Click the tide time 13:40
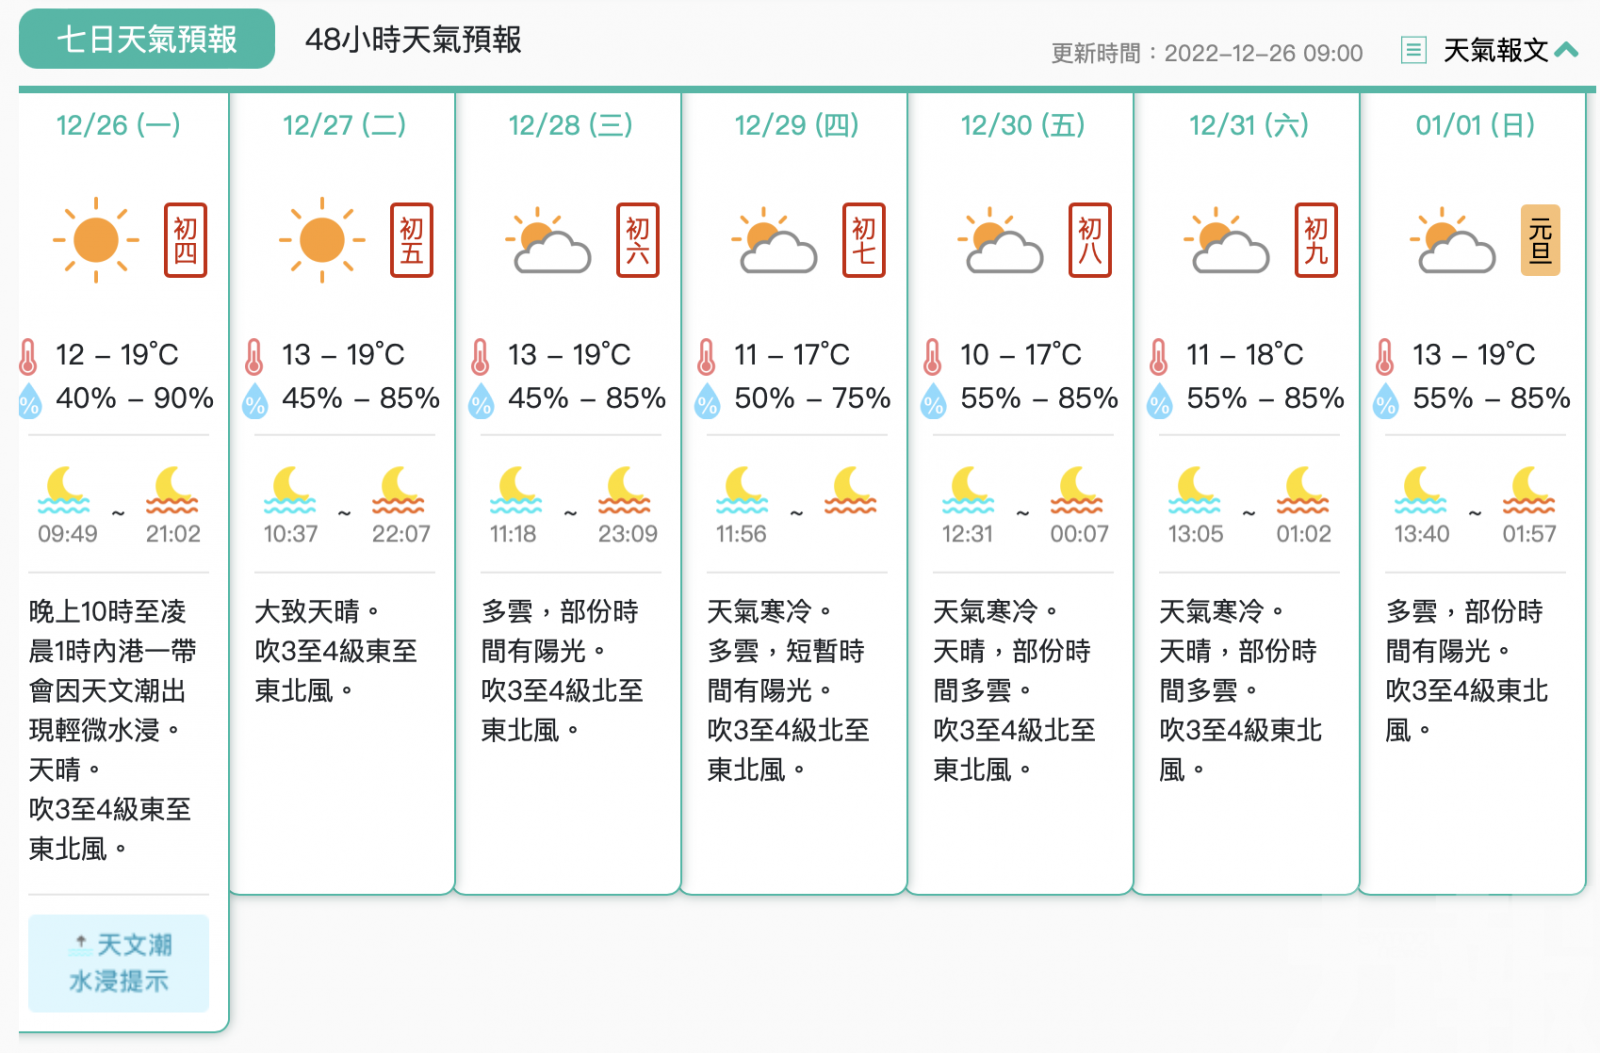The image size is (1600, 1053). (x=1422, y=534)
